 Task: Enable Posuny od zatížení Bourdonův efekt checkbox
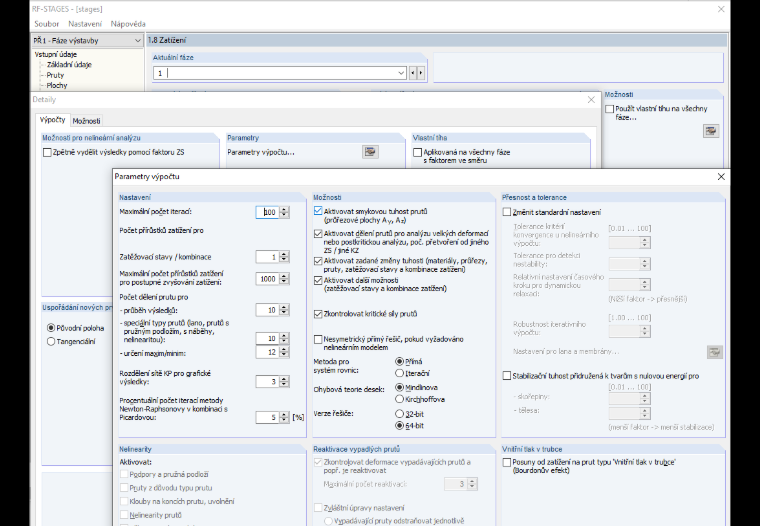(507, 462)
